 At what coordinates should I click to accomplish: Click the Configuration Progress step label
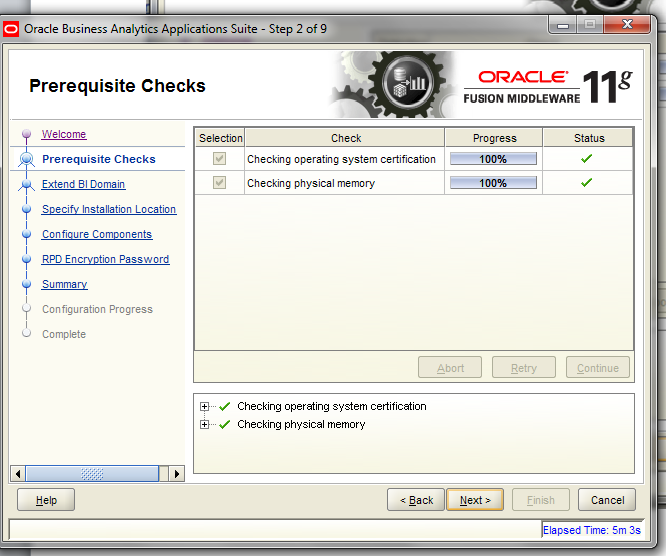click(x=97, y=309)
